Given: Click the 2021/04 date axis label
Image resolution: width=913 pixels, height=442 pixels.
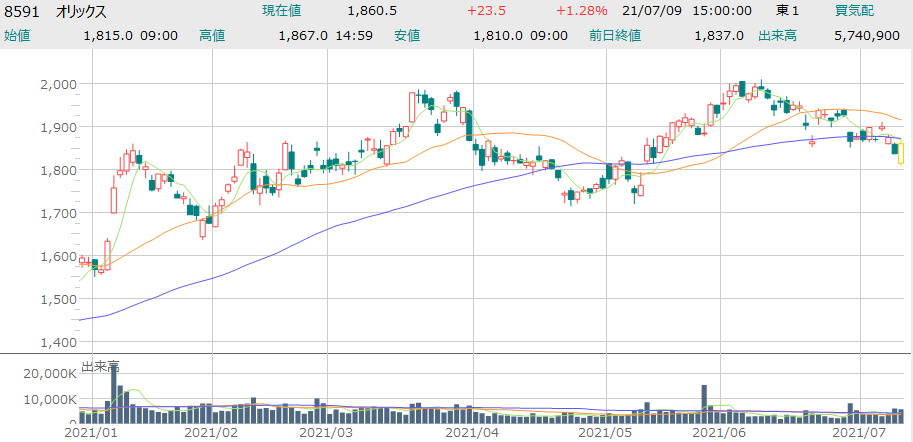Looking at the screenshot, I should 471,433.
